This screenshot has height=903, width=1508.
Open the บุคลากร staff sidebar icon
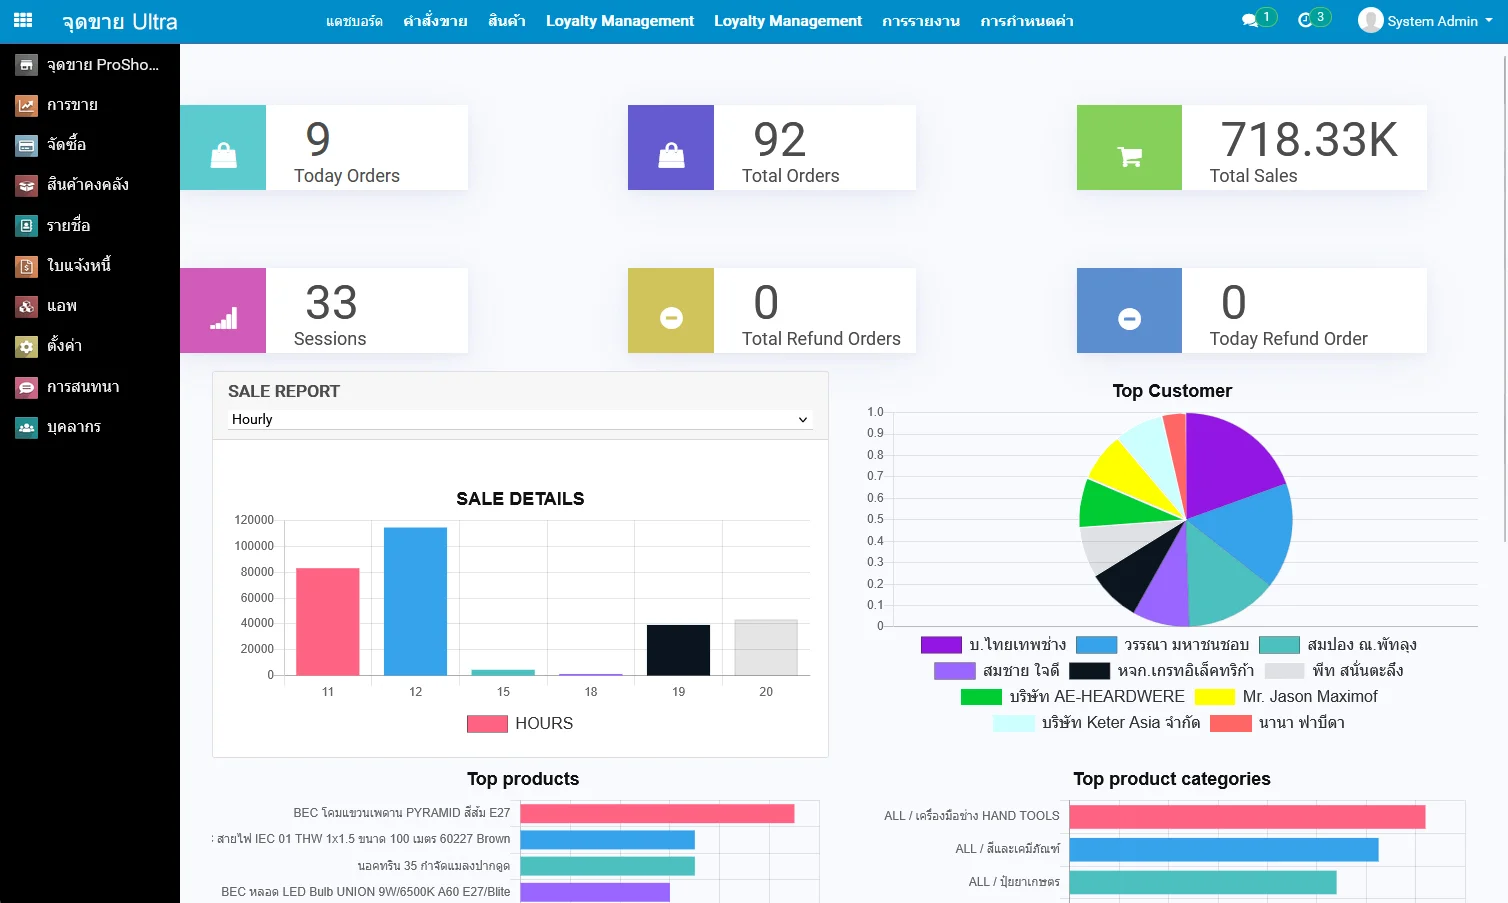(26, 426)
